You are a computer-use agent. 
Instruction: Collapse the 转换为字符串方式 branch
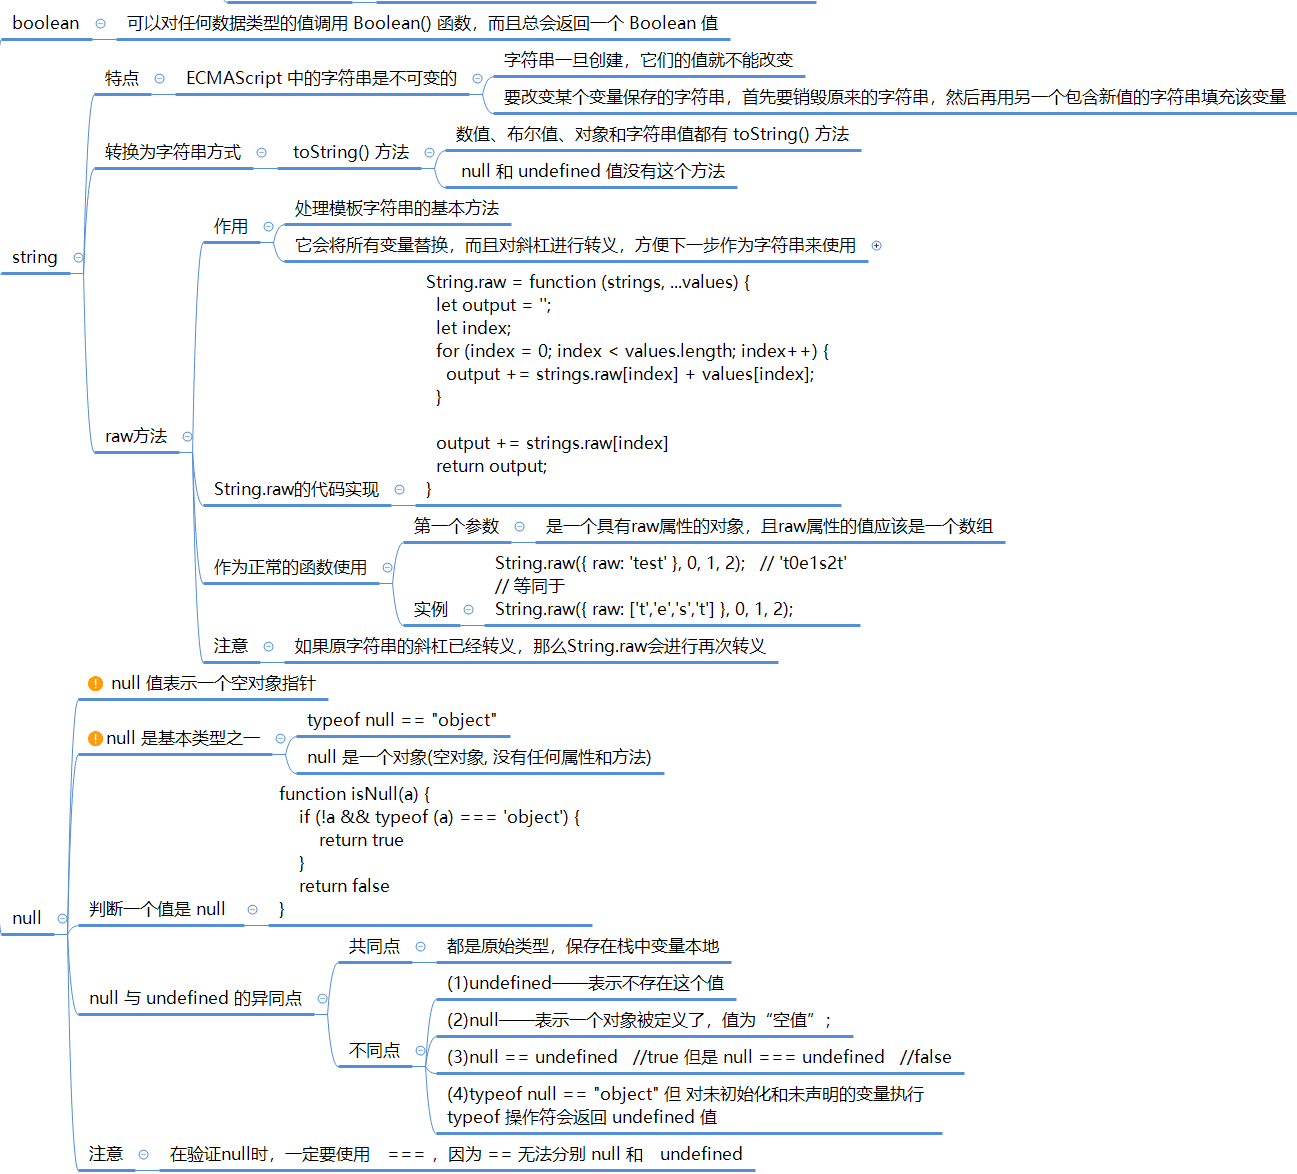(261, 153)
